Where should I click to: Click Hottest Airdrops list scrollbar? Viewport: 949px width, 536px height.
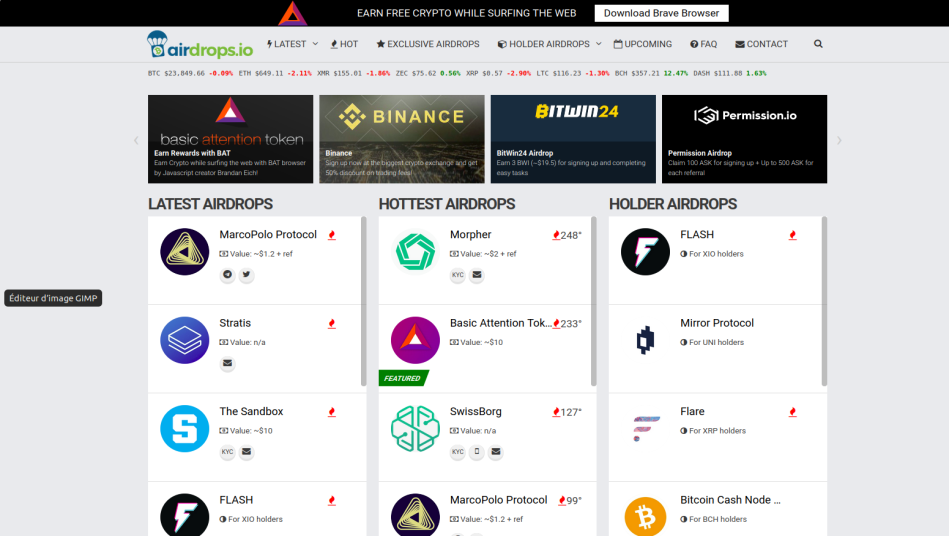coord(594,301)
